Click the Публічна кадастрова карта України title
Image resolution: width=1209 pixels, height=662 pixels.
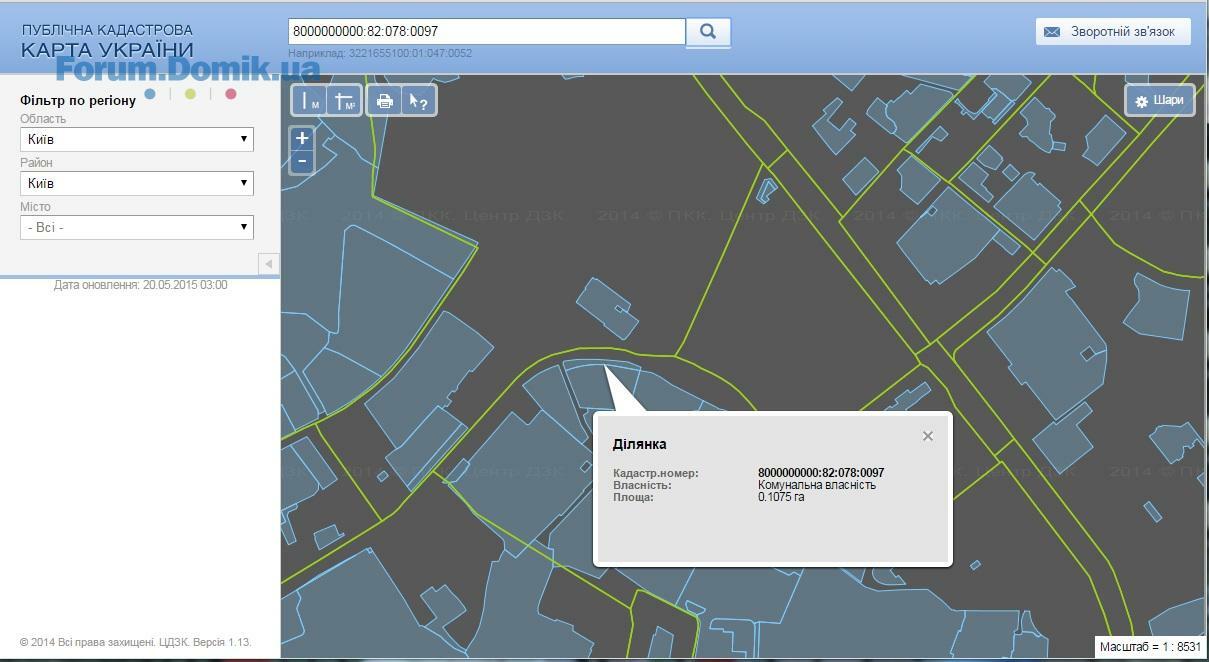click(107, 41)
